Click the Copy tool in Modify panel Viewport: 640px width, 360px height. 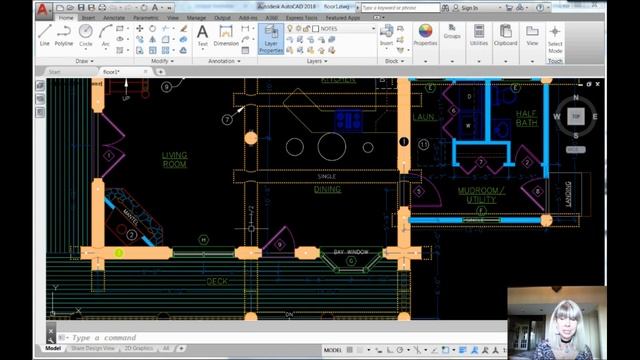(140, 40)
